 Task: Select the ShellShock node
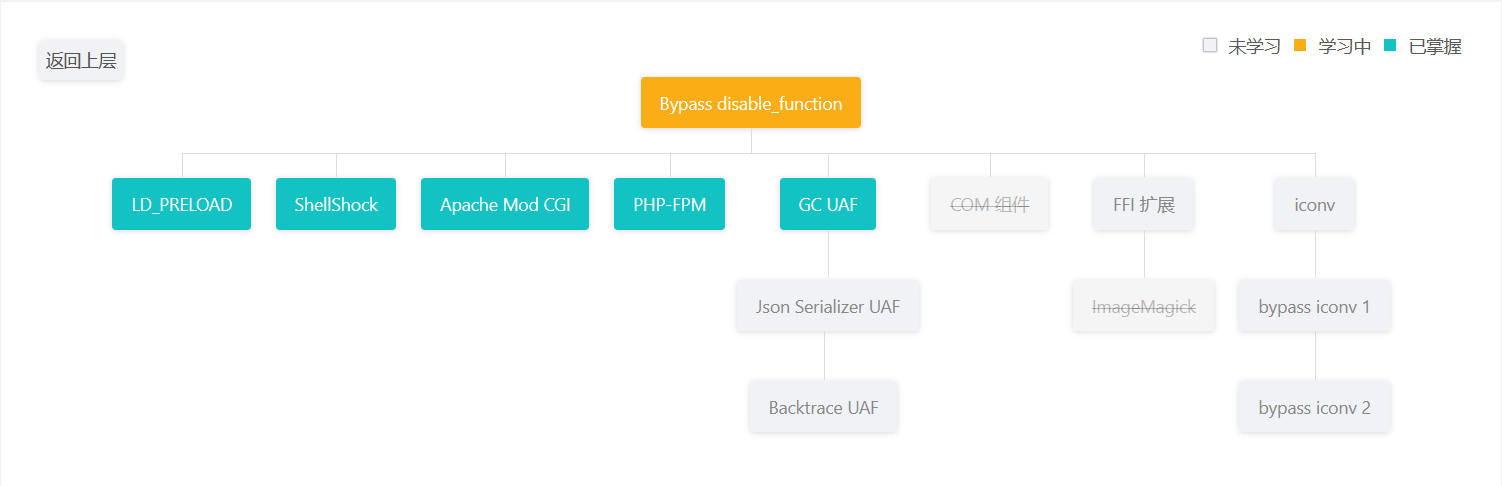click(x=336, y=205)
